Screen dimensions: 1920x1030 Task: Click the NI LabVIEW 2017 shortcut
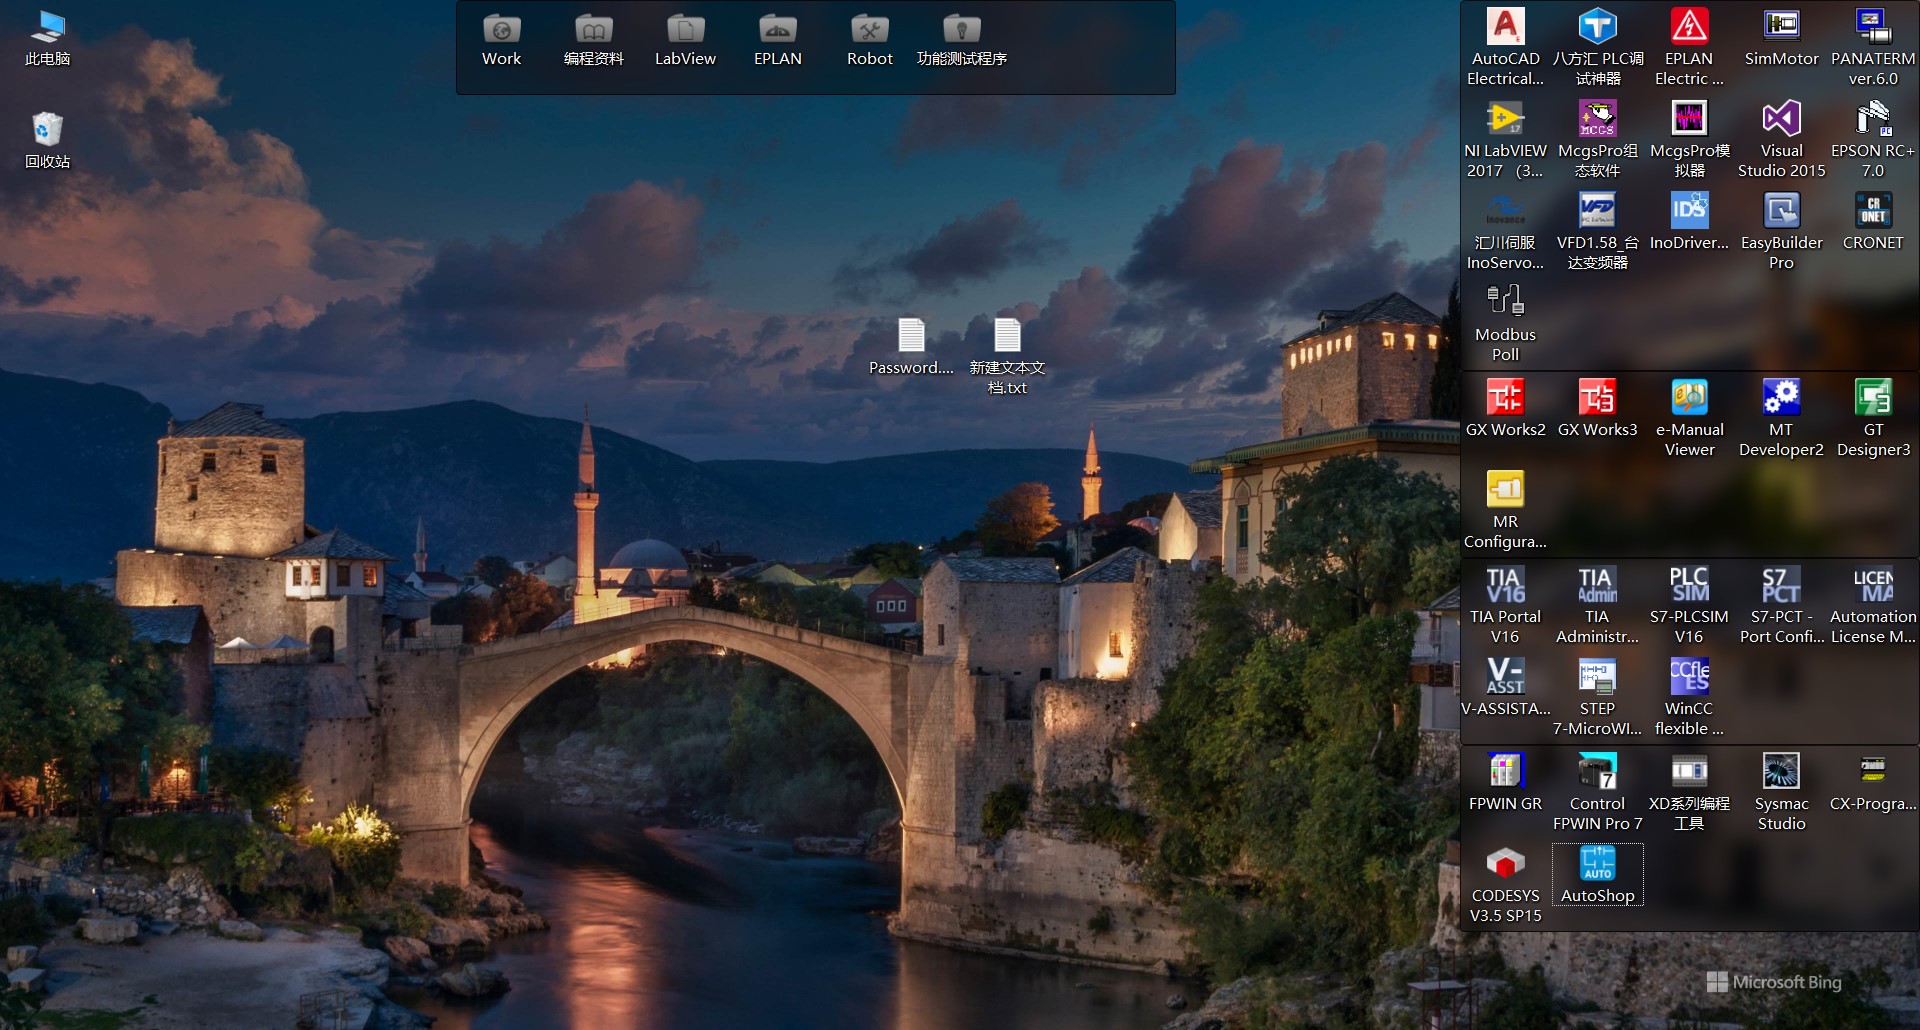1505,120
